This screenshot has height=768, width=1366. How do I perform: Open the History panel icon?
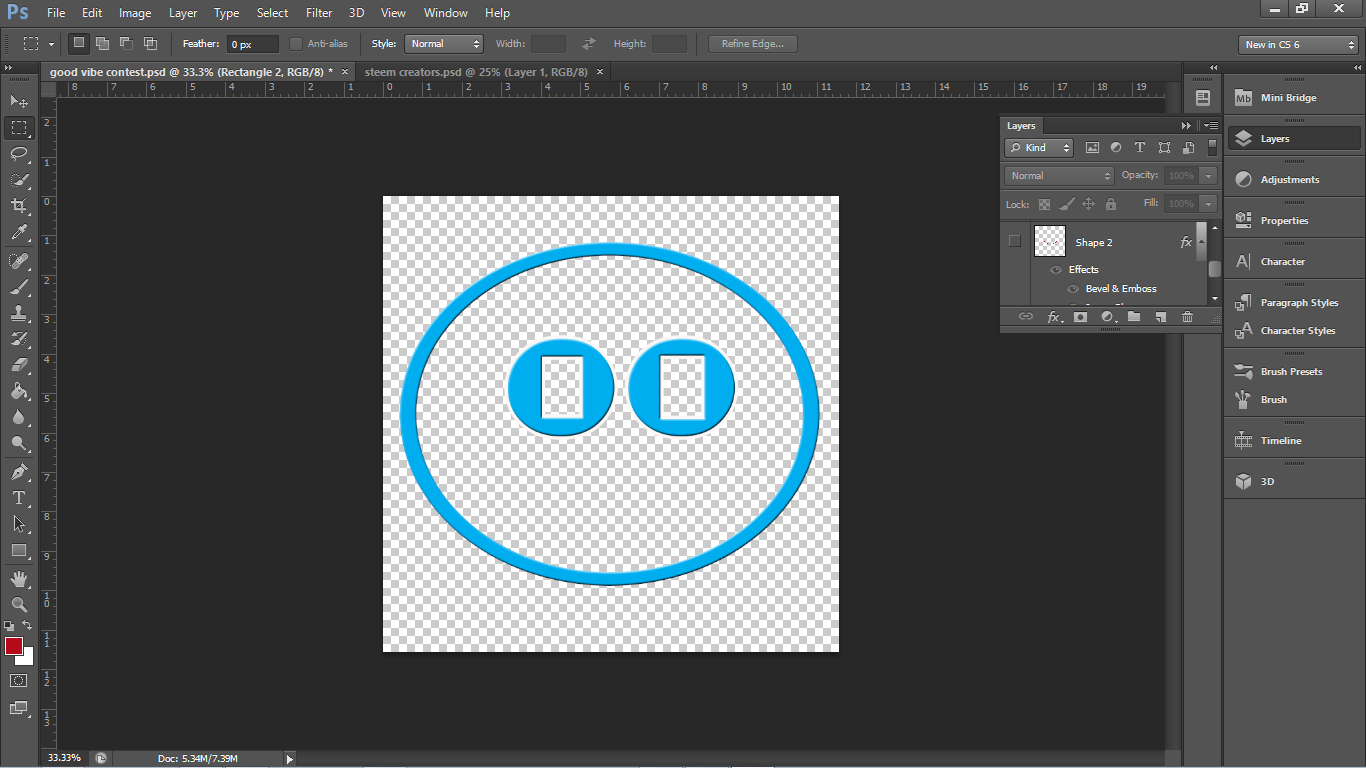[1203, 98]
